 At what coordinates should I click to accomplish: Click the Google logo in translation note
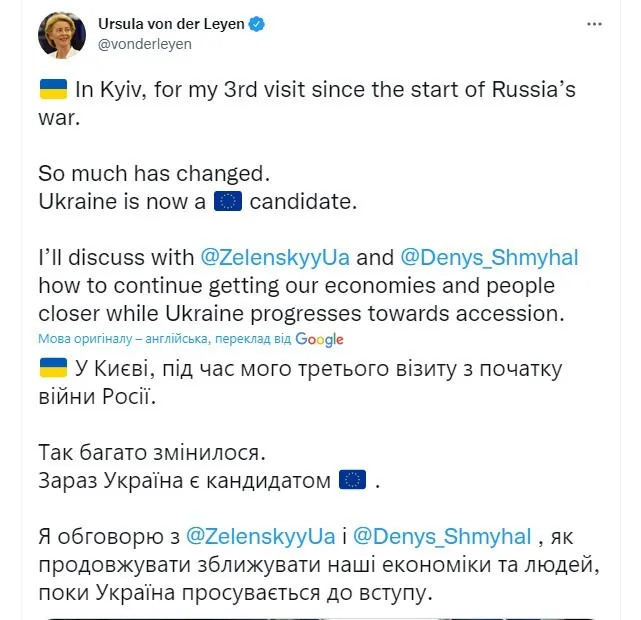(x=319, y=340)
